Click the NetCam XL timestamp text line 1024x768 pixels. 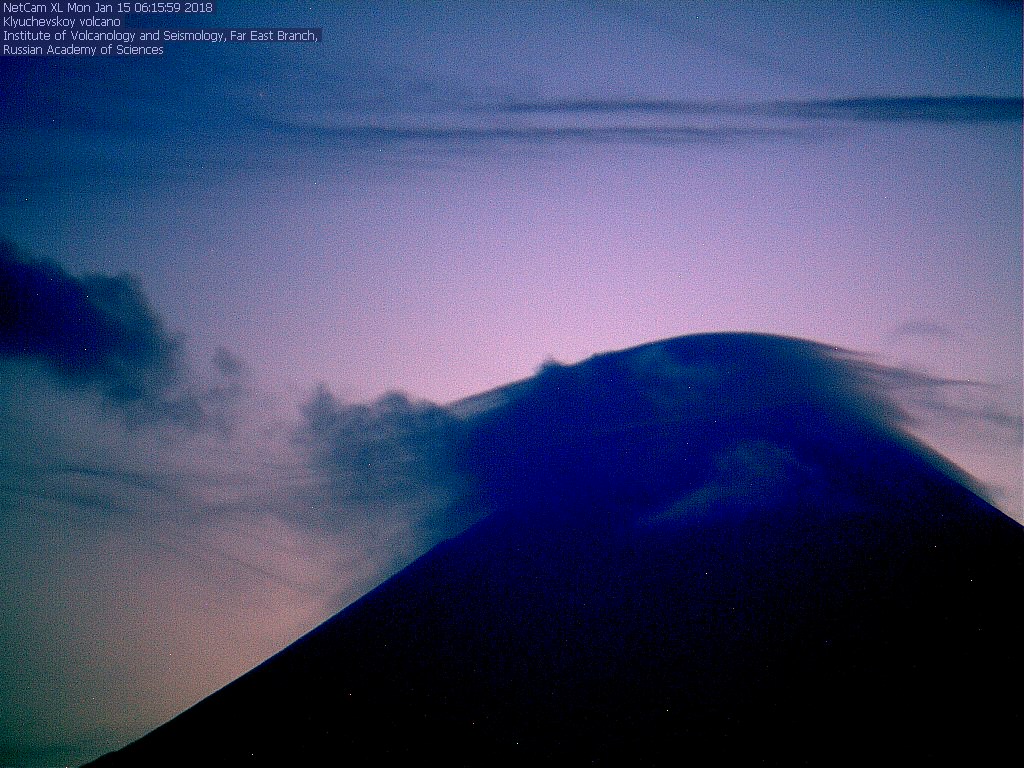[108, 8]
